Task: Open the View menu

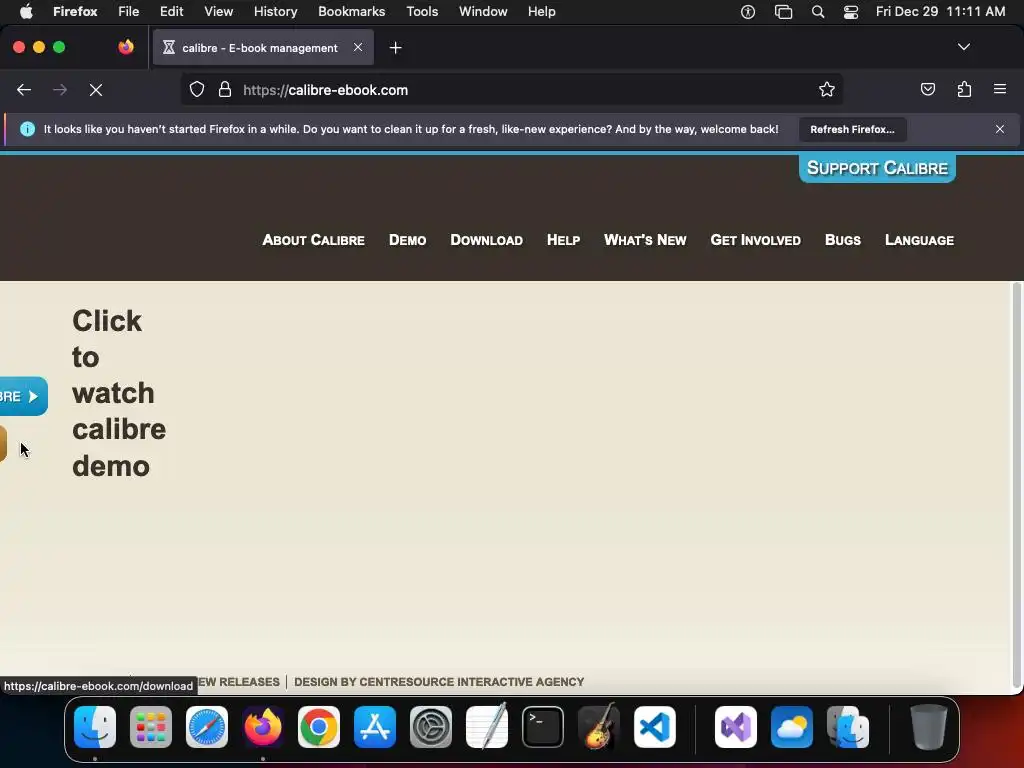Action: pyautogui.click(x=219, y=12)
